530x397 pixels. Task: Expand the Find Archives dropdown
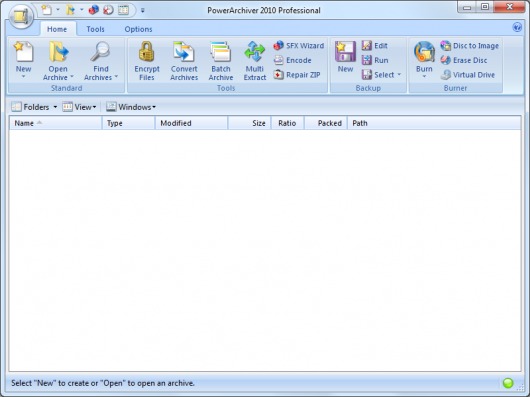[x=101, y=61]
